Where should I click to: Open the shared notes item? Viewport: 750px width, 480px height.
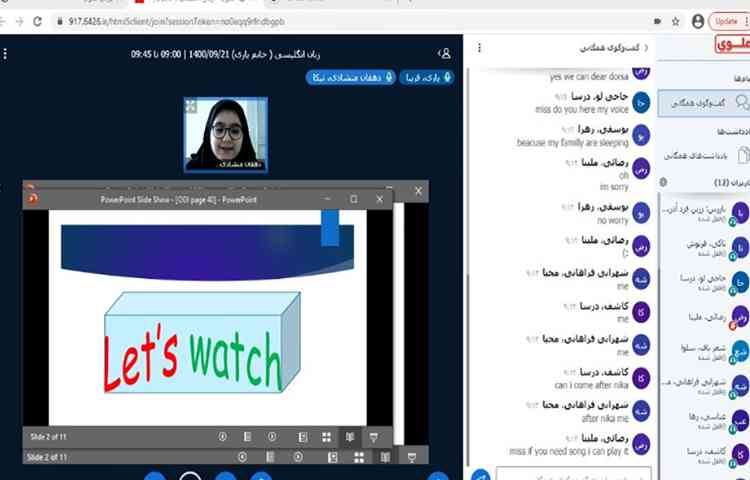(706, 155)
